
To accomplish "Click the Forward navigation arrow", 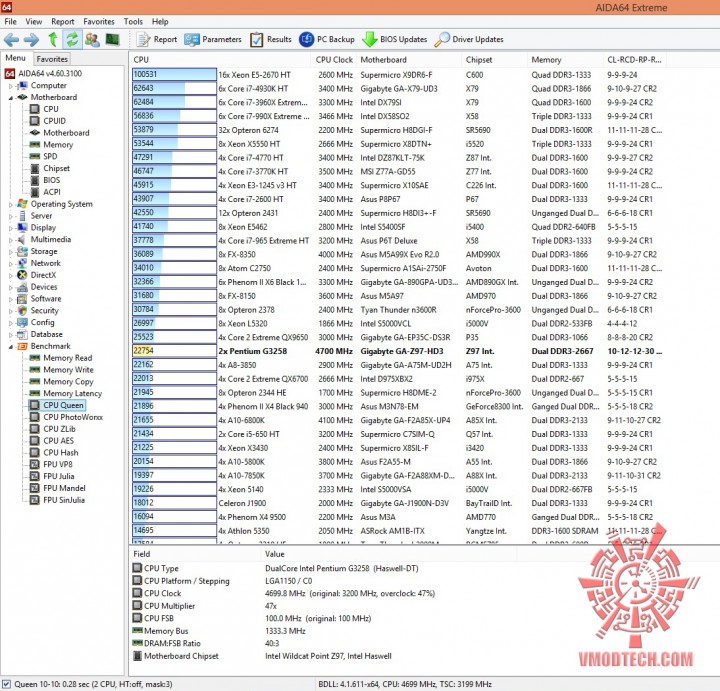I will (x=32, y=39).
